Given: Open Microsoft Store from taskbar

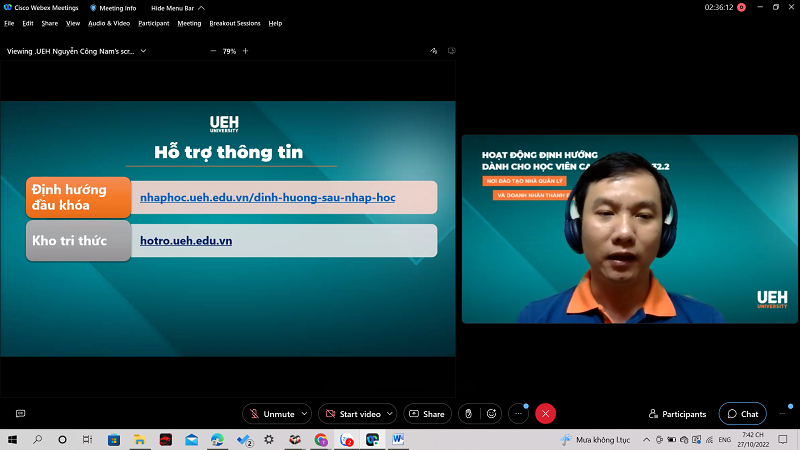Looking at the screenshot, I should (114, 439).
